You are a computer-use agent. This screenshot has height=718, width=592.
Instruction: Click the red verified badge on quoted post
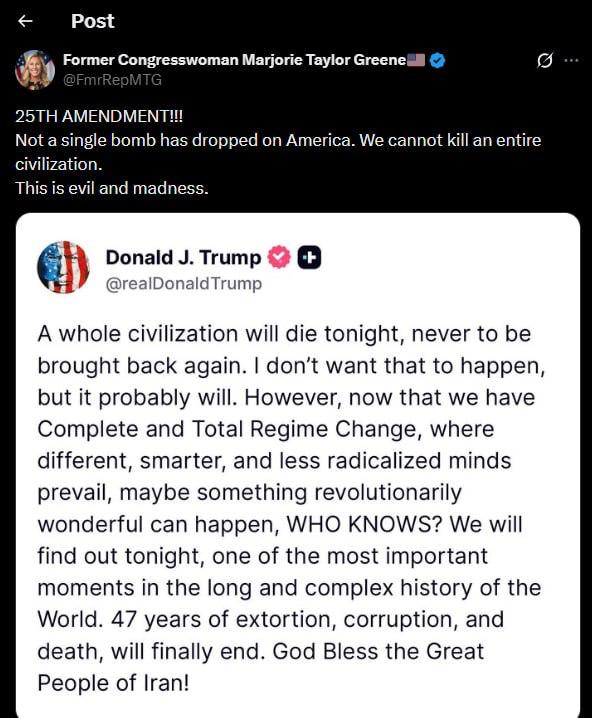[279, 257]
